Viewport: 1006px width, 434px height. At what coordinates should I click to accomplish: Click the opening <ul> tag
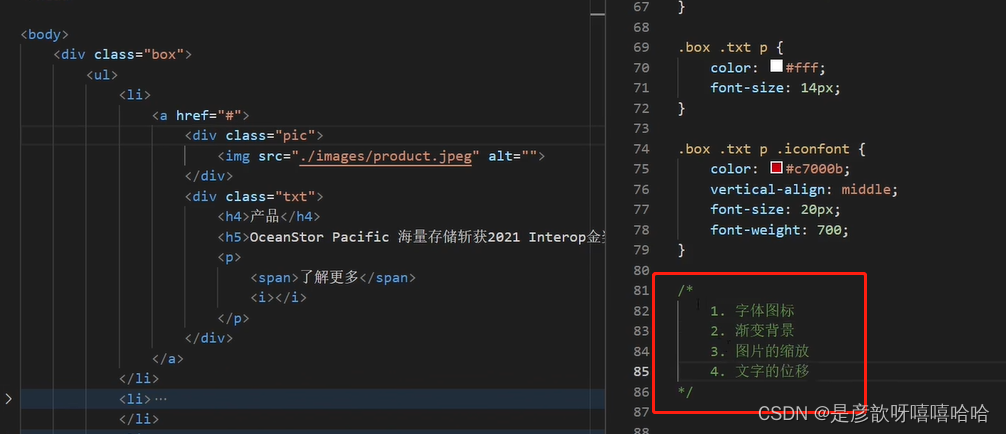102,75
